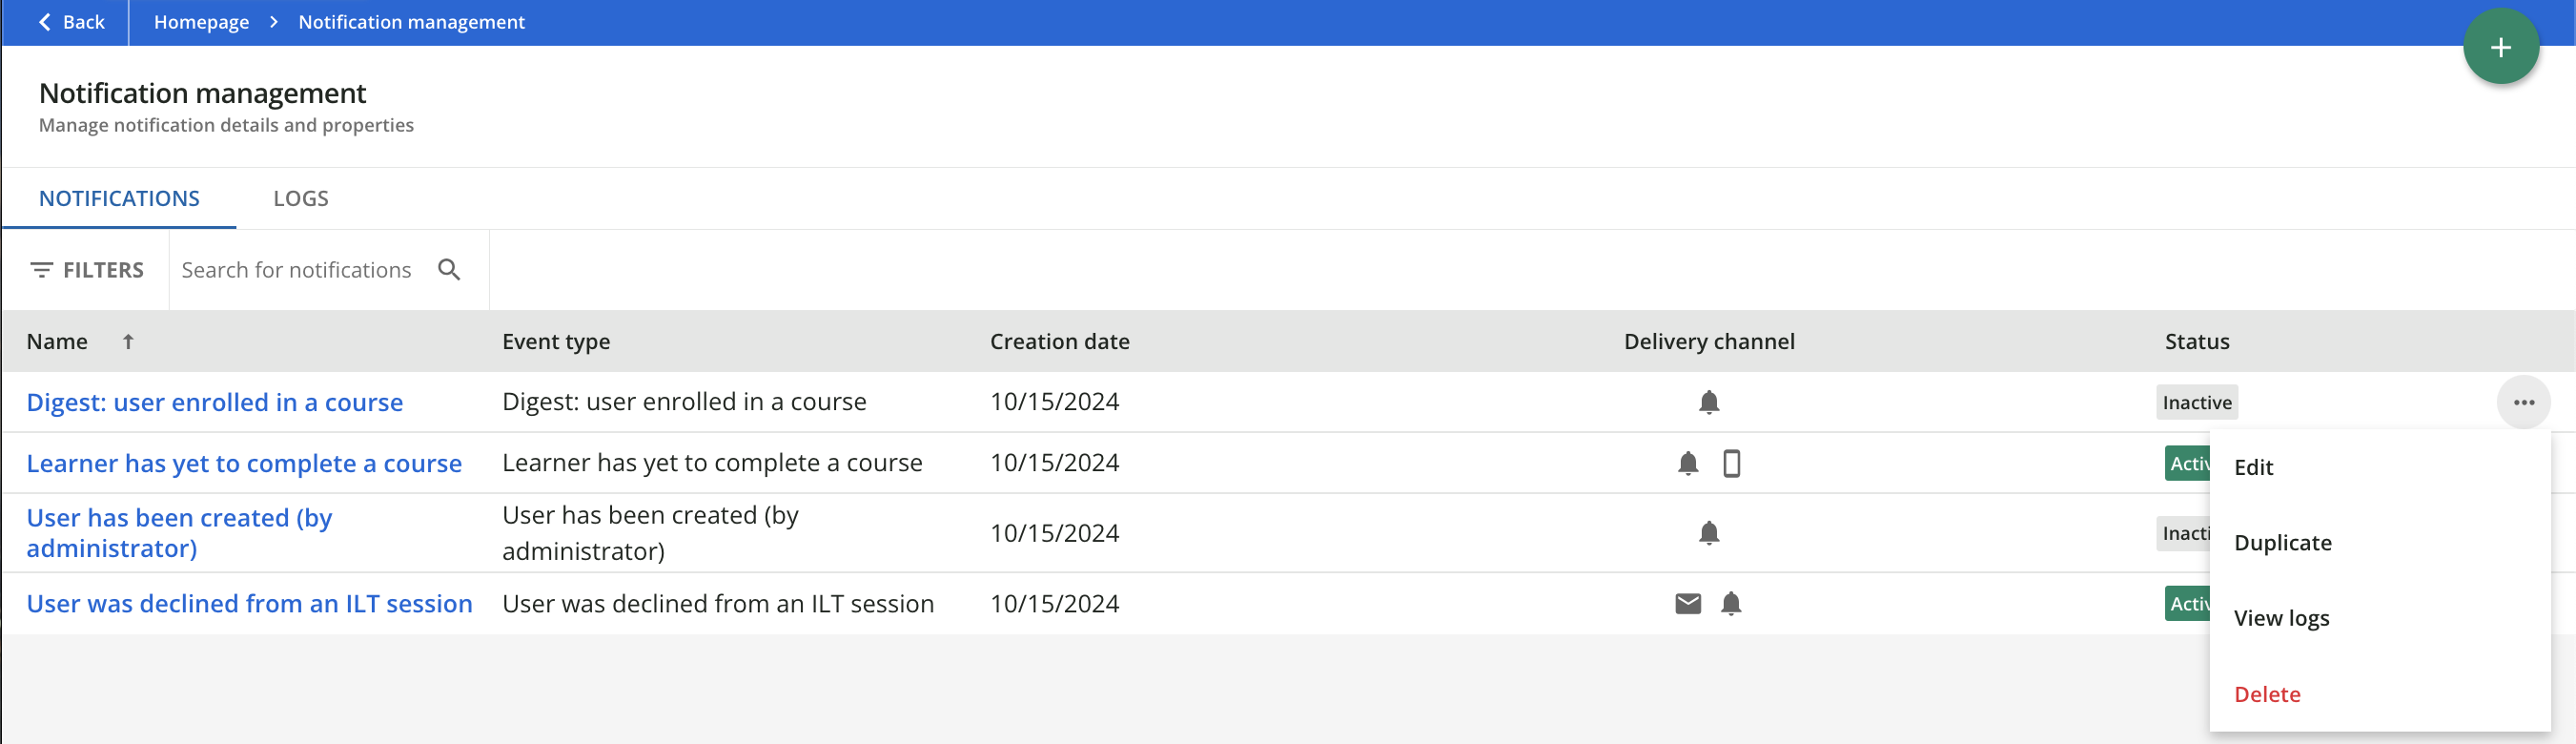This screenshot has height=744, width=2576.
Task: Click Event type cell 'User was declined from an ILT session'
Action: click(x=718, y=604)
